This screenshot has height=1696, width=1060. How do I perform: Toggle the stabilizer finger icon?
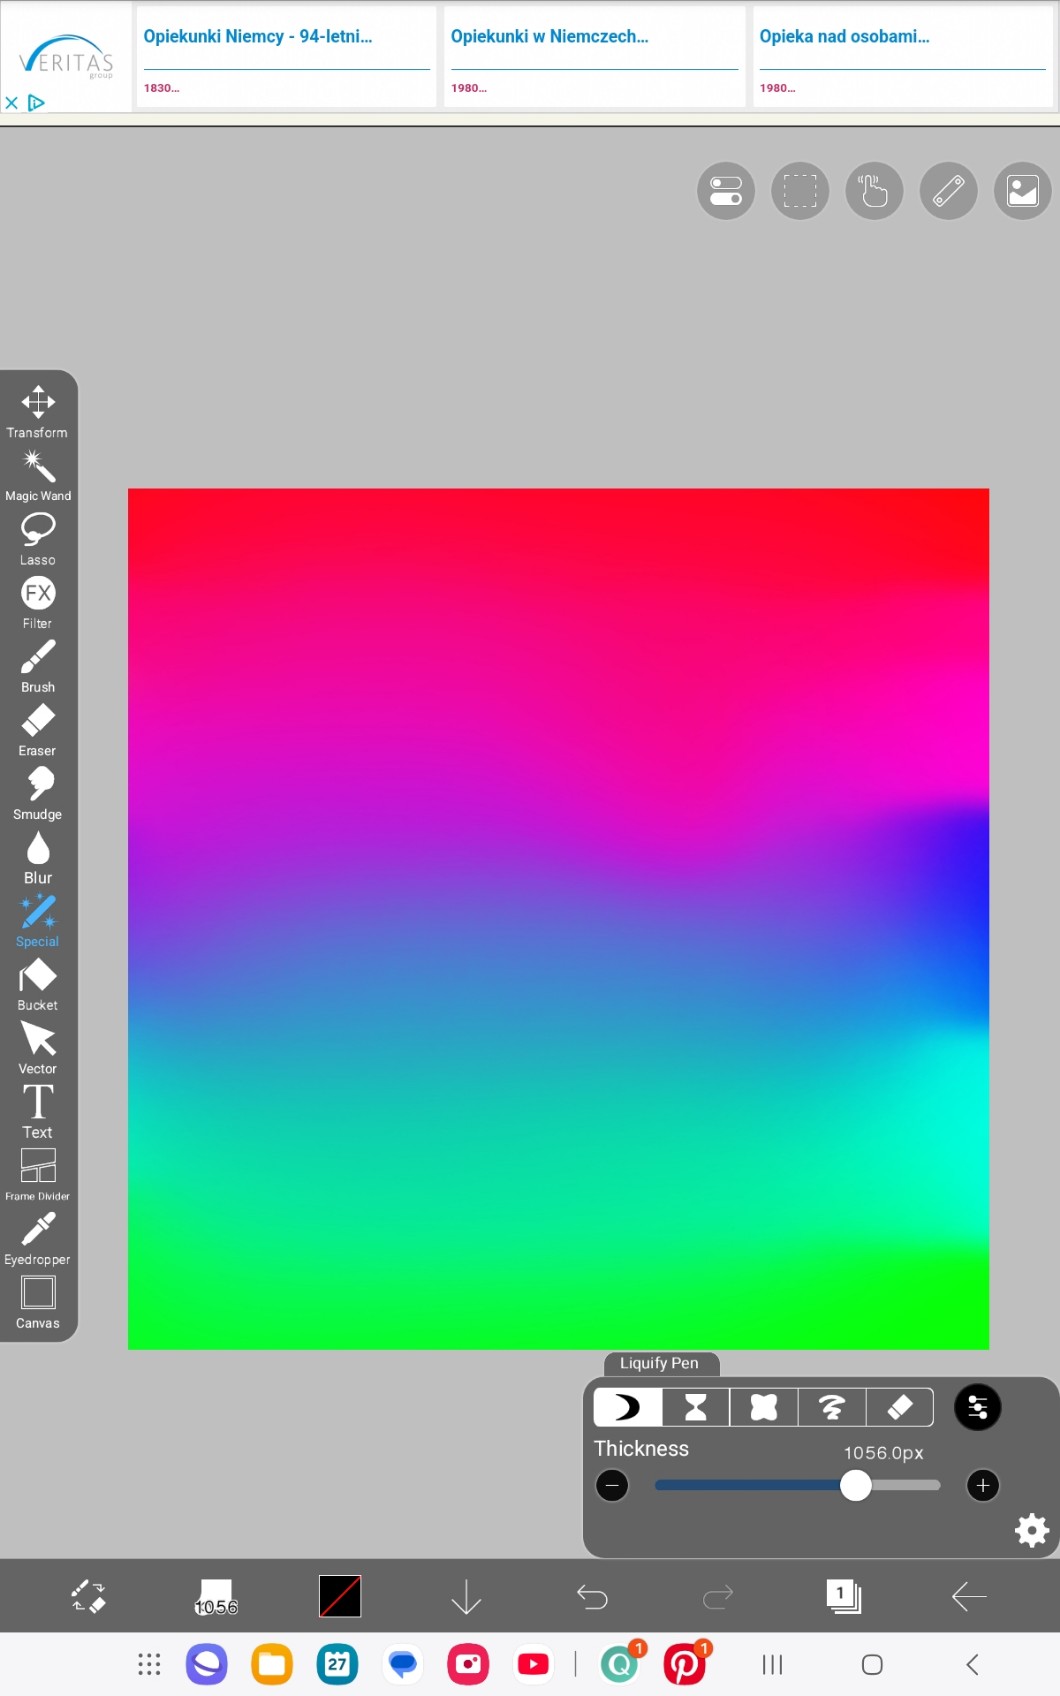874,191
